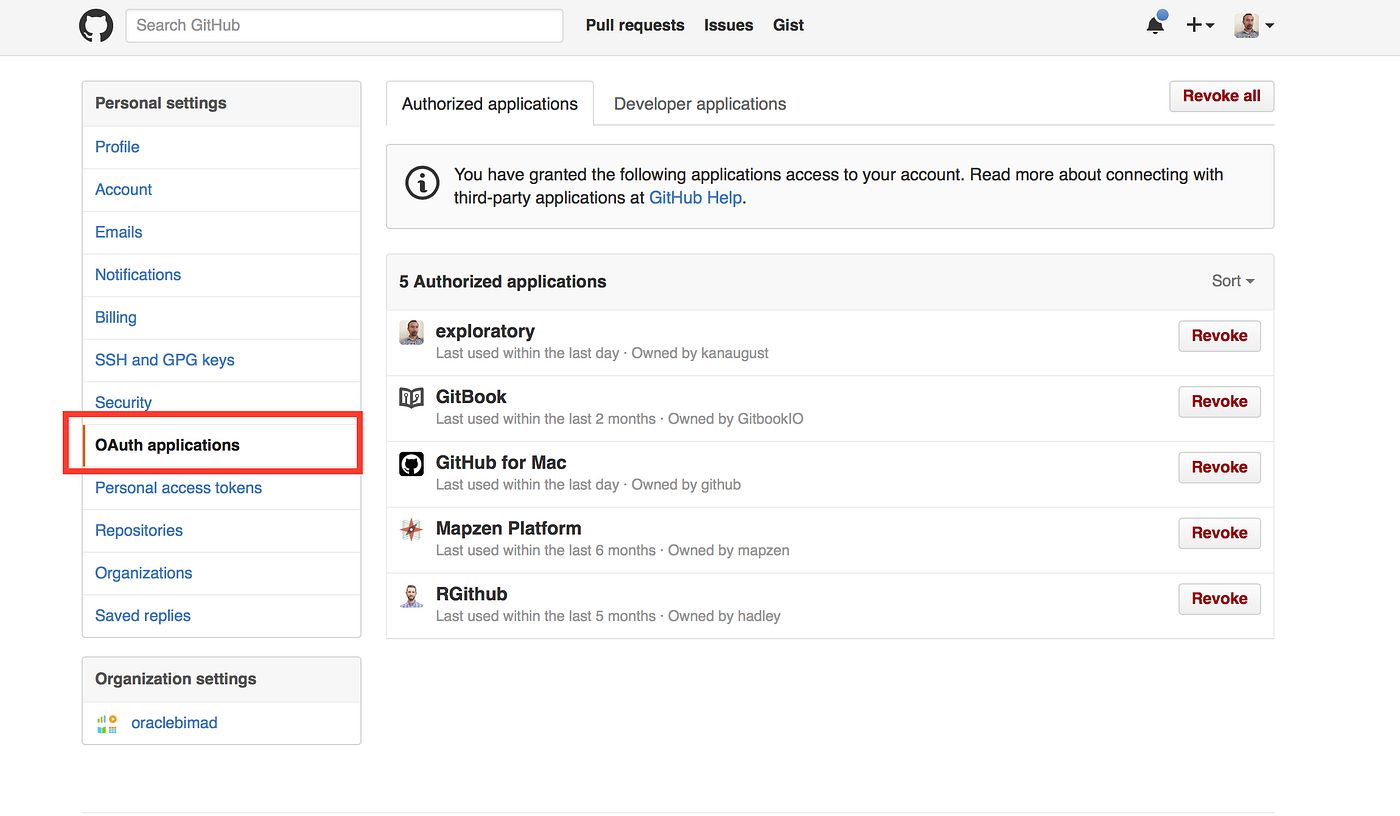
Task: Click the GitBook book icon
Action: [x=411, y=398]
